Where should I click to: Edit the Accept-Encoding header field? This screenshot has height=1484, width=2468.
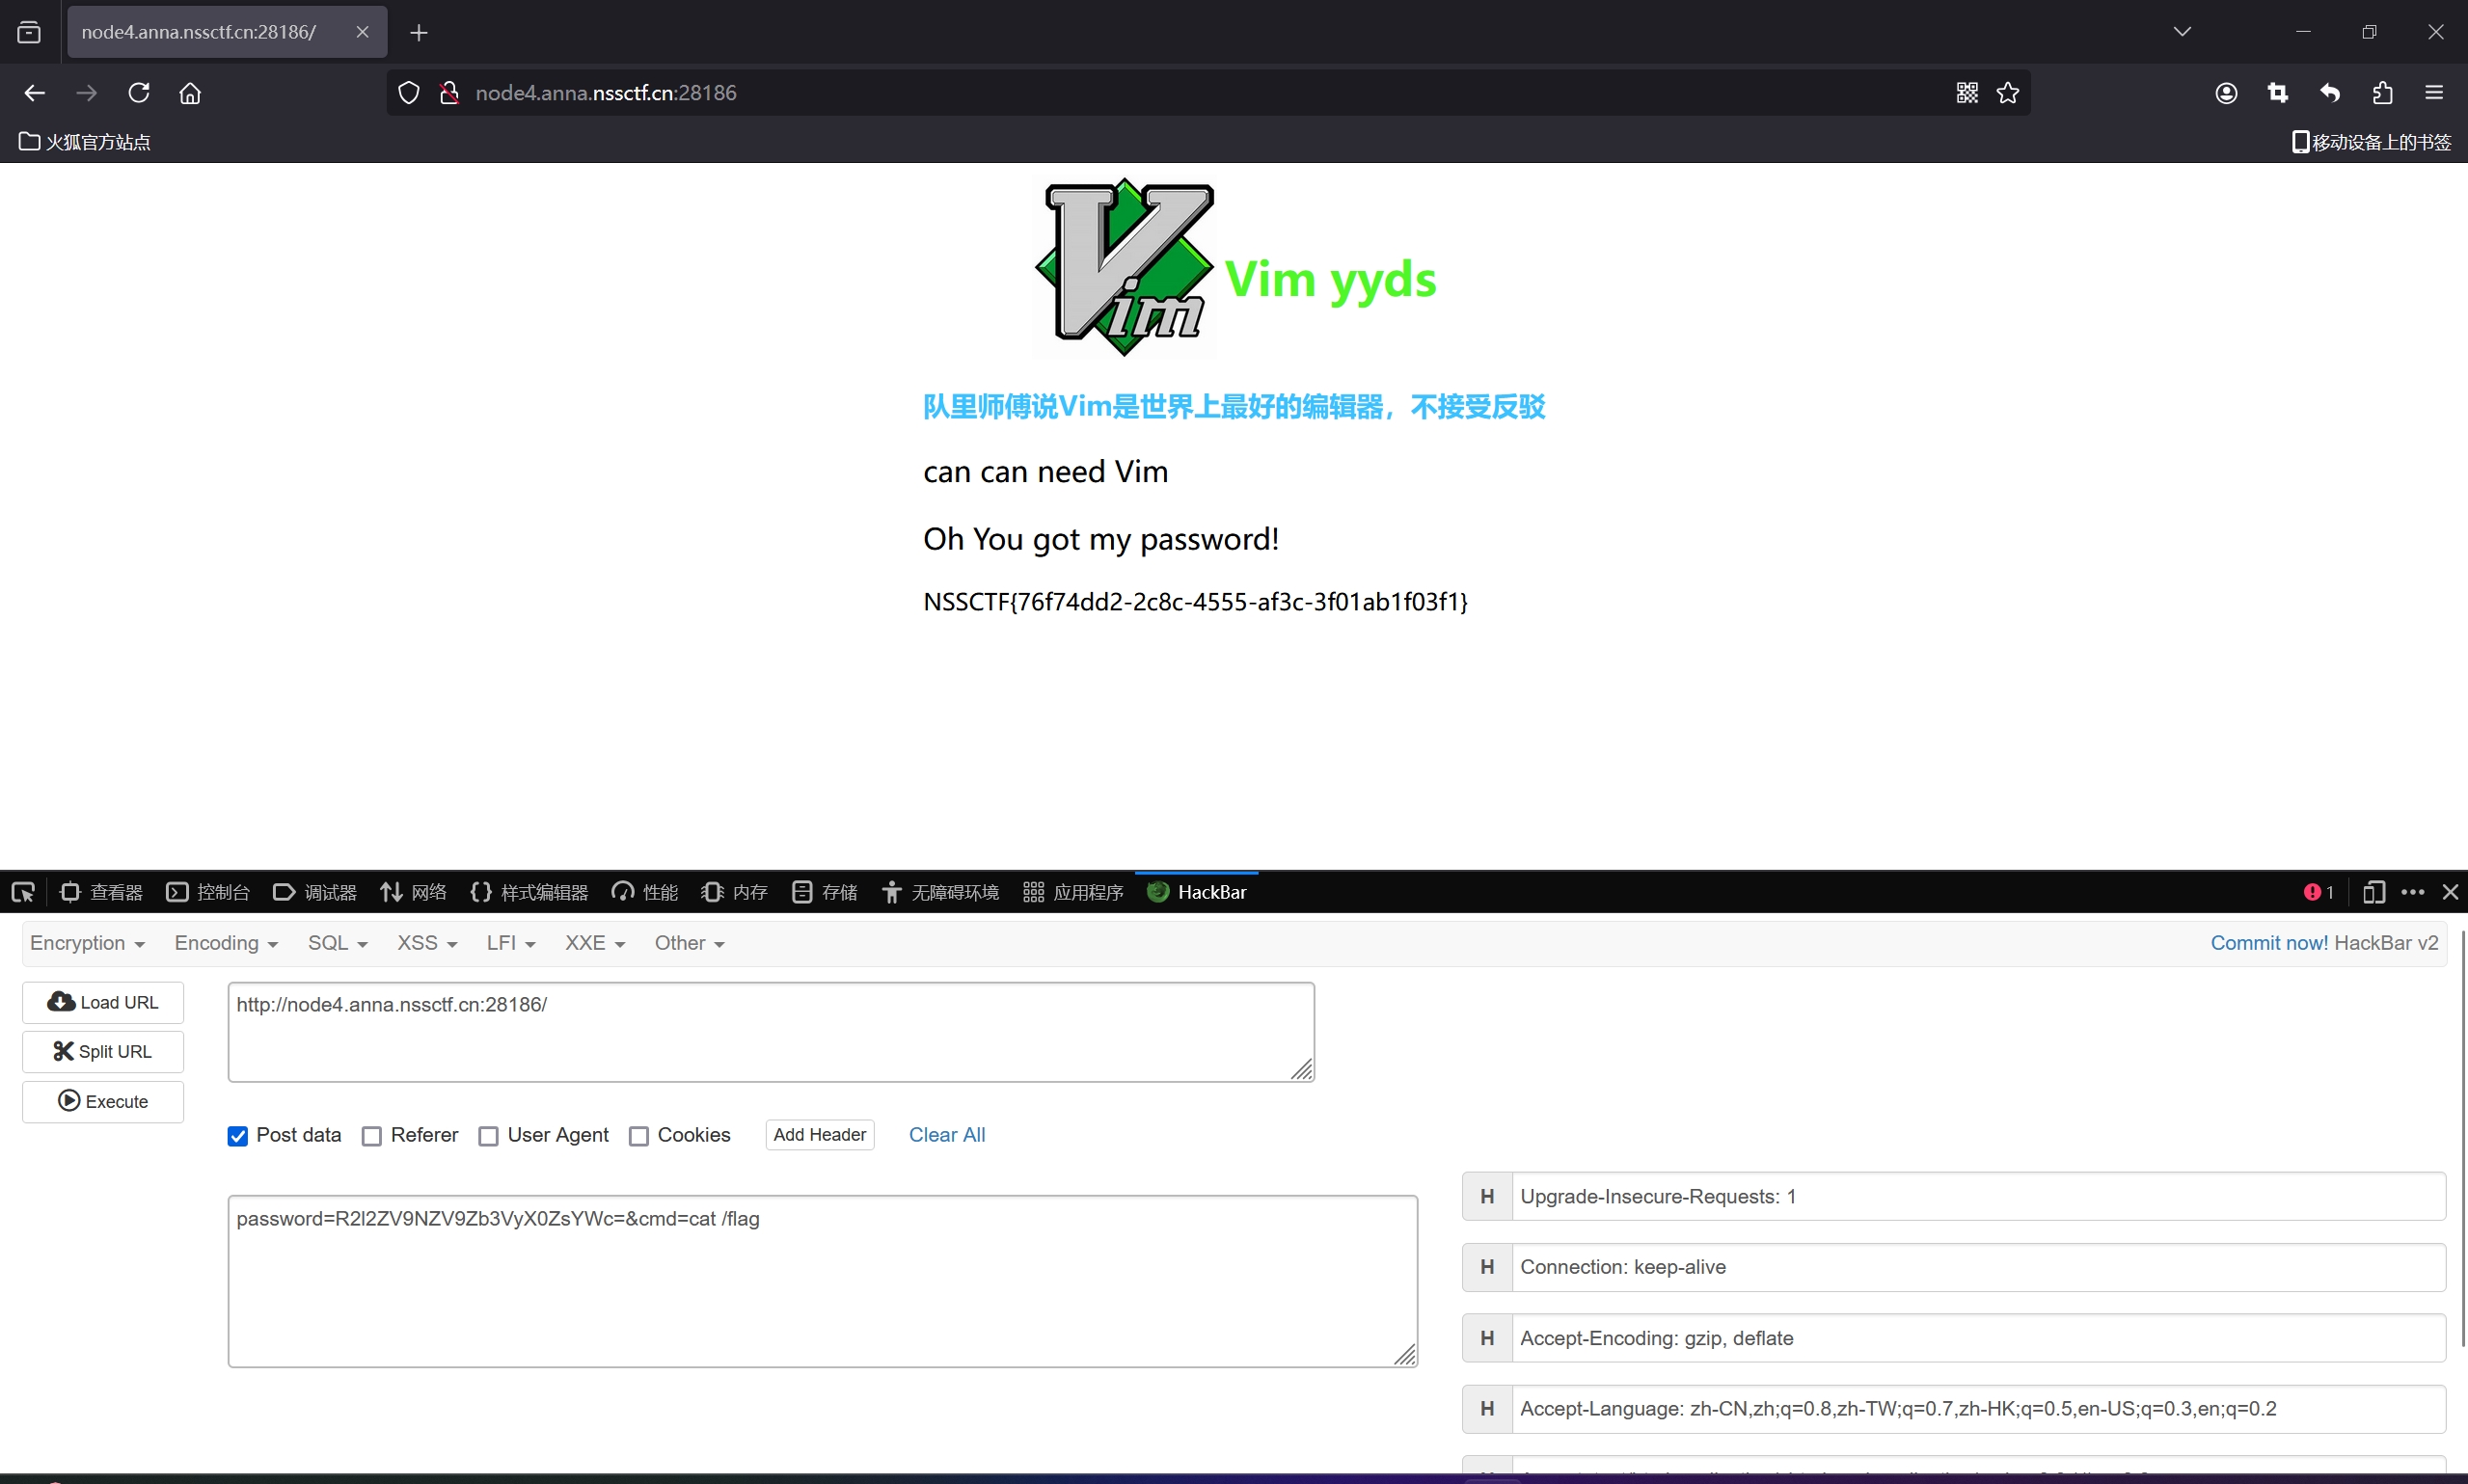point(1978,1338)
